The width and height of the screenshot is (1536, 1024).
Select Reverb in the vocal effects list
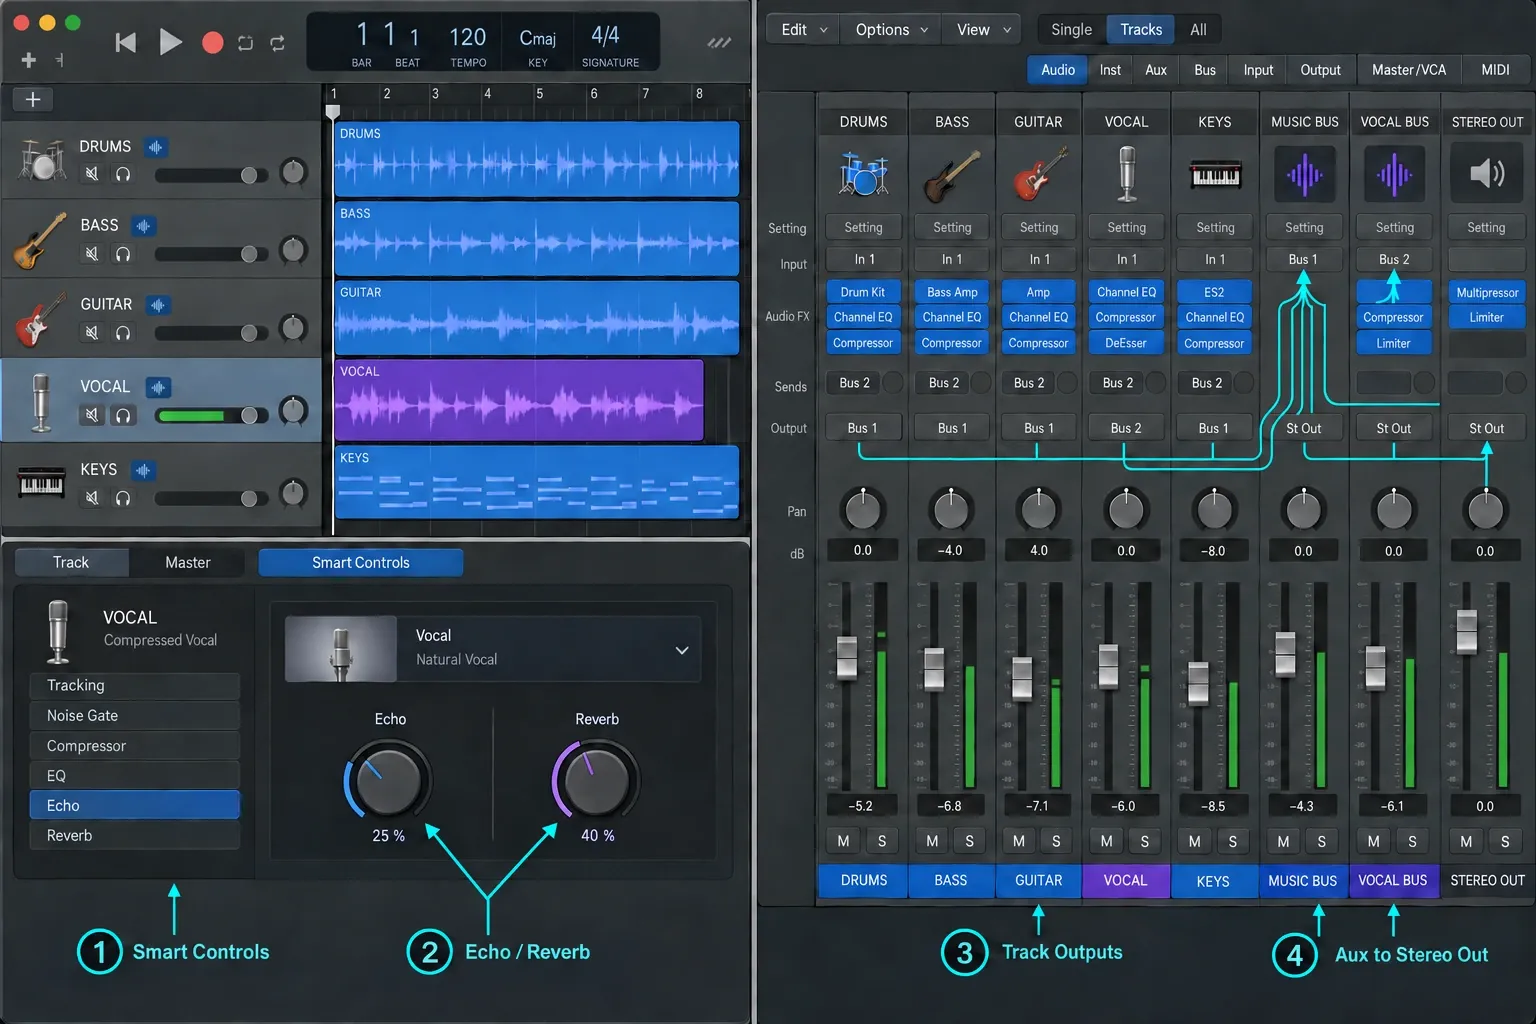pos(135,836)
